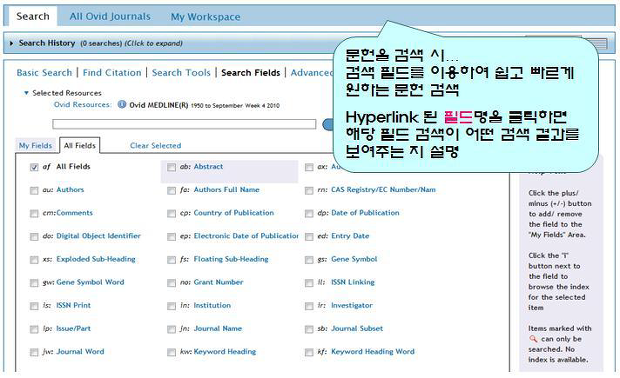Screen dimensions: 620x378
Task: Check the kw Keyword Heading checkbox
Action: click(171, 352)
